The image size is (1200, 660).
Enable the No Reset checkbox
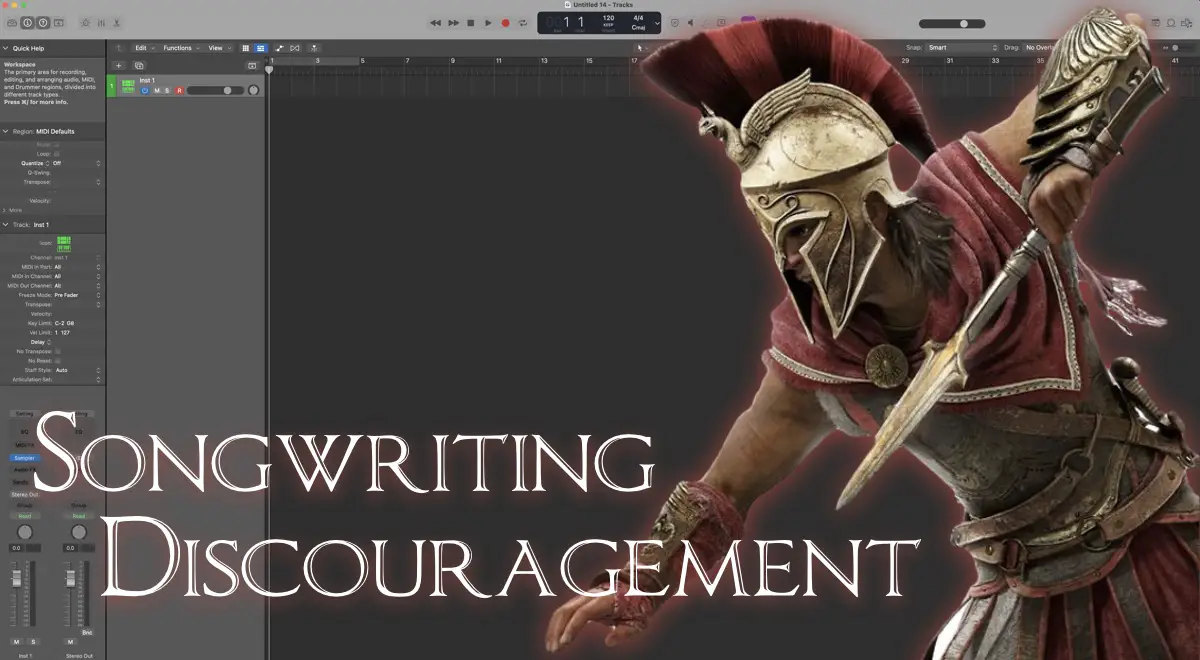[57, 361]
